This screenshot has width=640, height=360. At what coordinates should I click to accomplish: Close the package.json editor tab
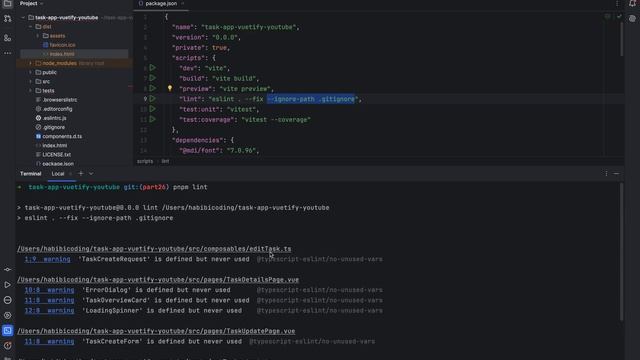pos(182,4)
